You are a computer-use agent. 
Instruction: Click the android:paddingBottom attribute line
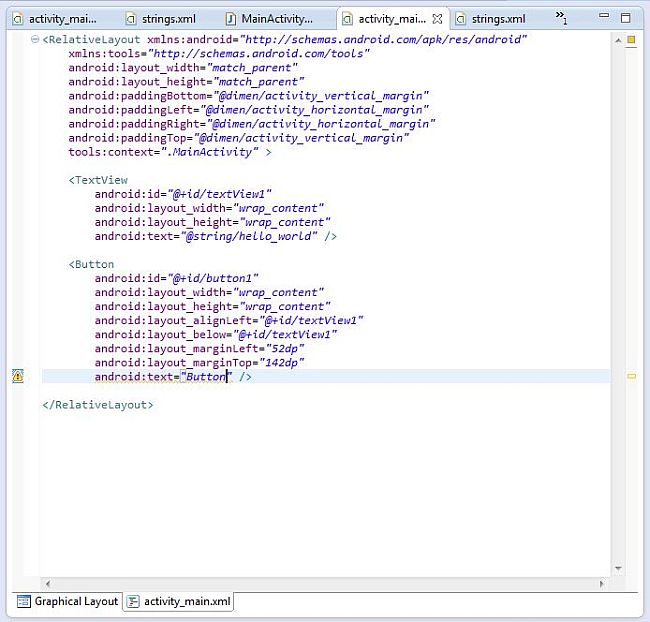[248, 96]
